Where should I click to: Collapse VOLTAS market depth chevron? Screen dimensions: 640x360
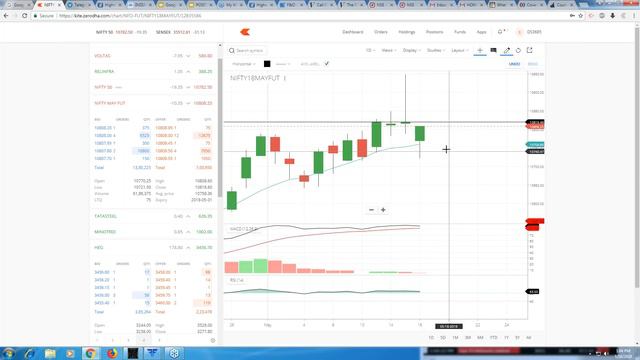(x=188, y=56)
